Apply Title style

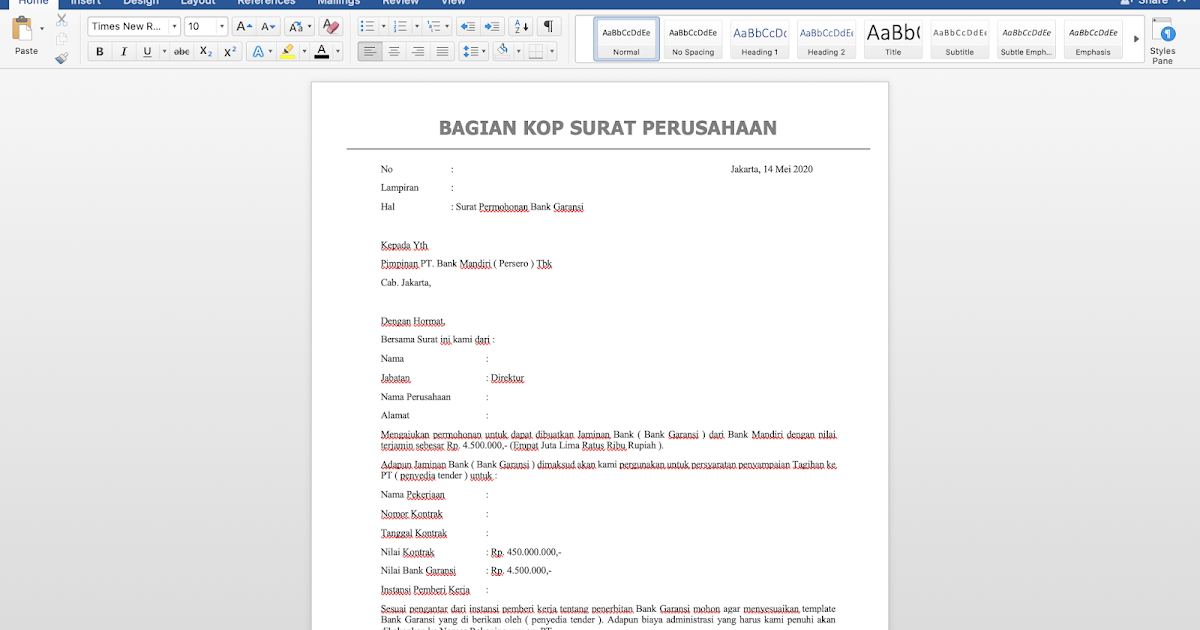[893, 39]
